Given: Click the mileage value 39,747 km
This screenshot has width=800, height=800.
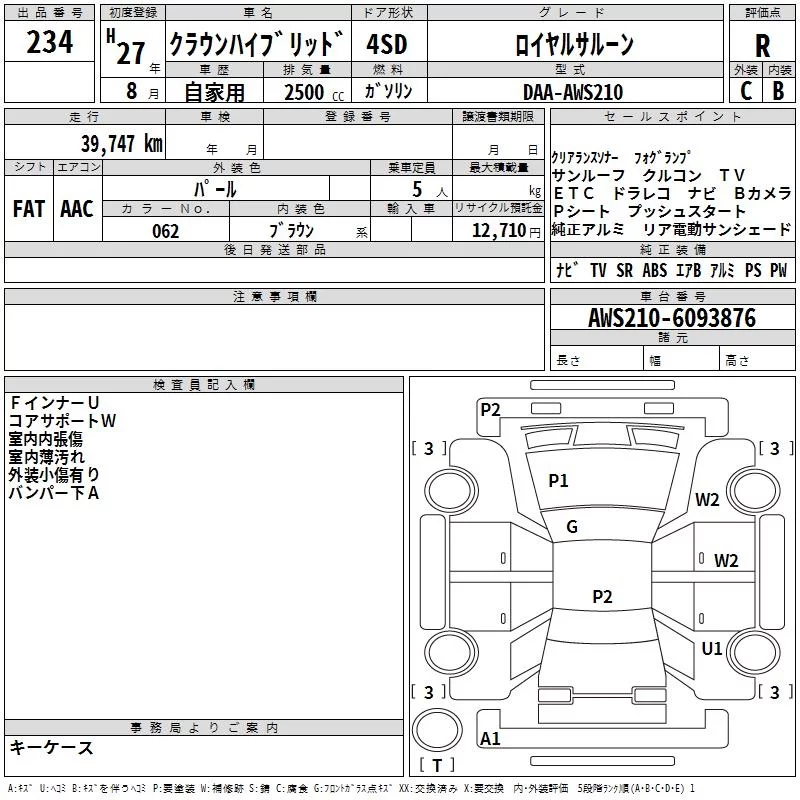Looking at the screenshot, I should tap(121, 143).
